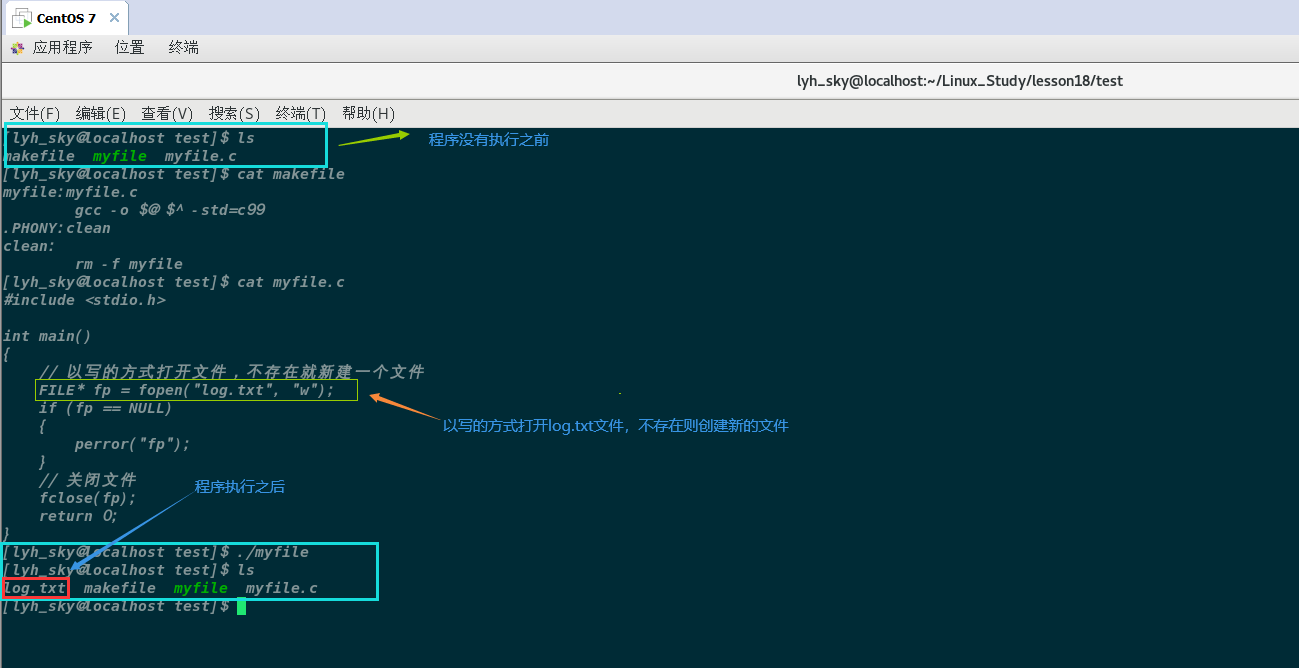Click the '#include <stdio.h>' line
Viewport: 1299px width, 668px height.
click(84, 300)
